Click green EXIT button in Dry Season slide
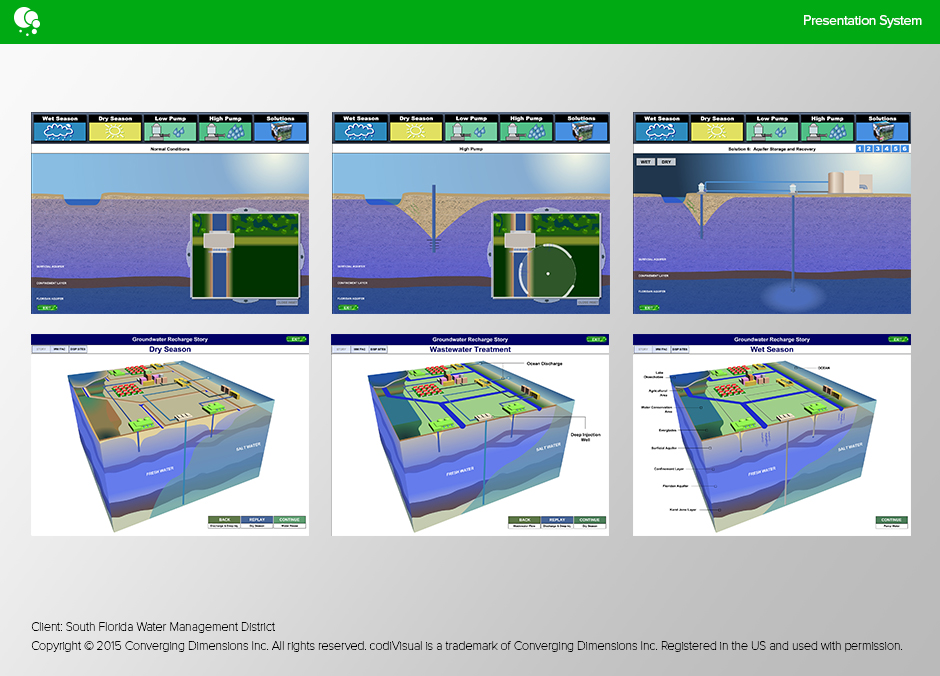This screenshot has height=676, width=940. click(294, 339)
